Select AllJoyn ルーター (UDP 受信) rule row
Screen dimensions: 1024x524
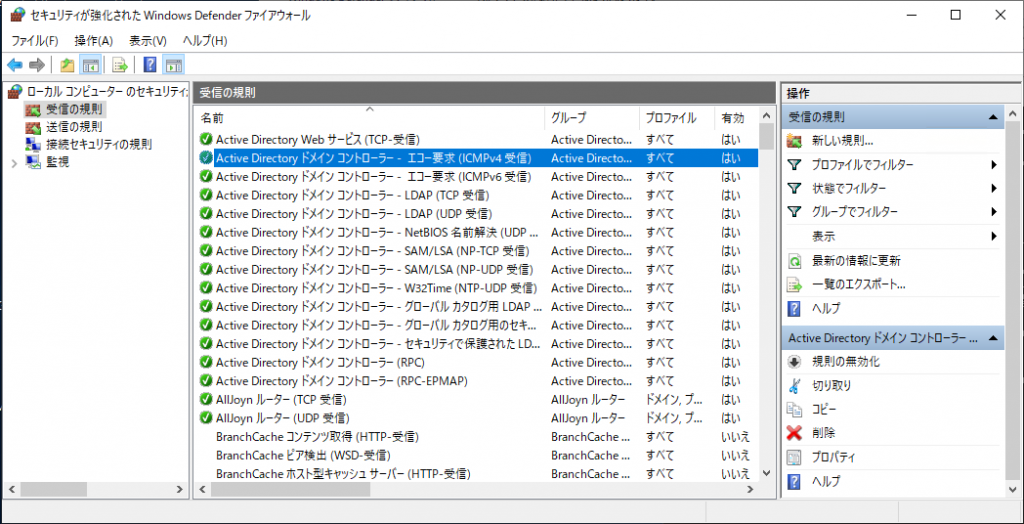(478, 418)
